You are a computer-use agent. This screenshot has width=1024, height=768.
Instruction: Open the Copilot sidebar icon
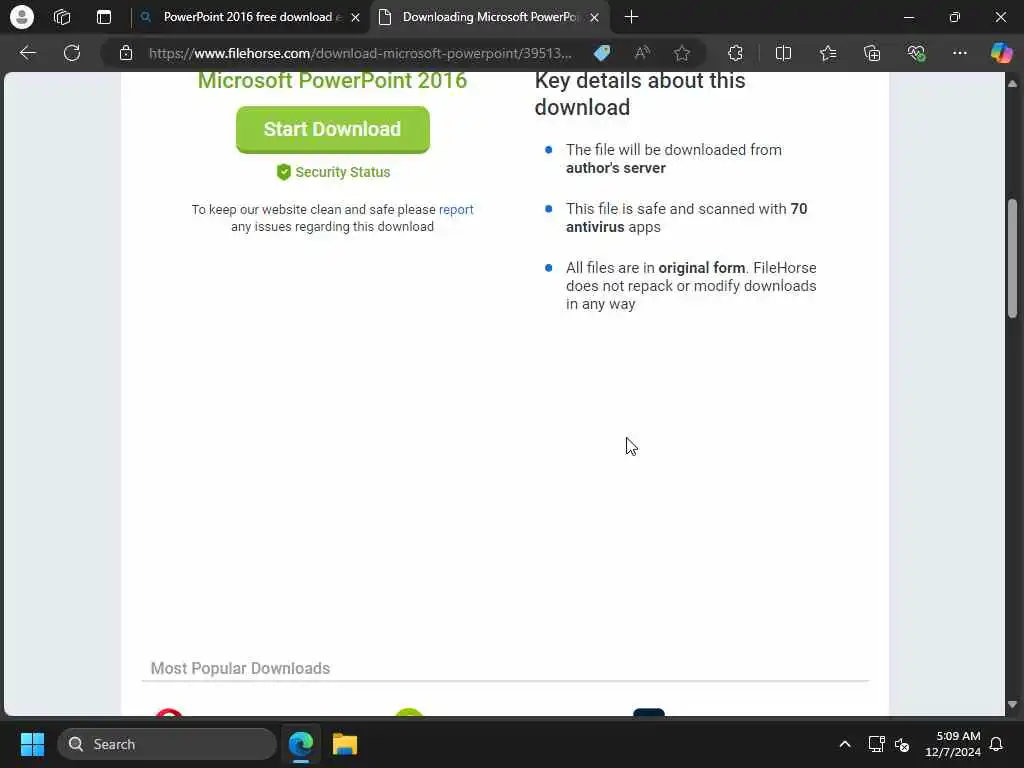pyautogui.click(x=1001, y=53)
